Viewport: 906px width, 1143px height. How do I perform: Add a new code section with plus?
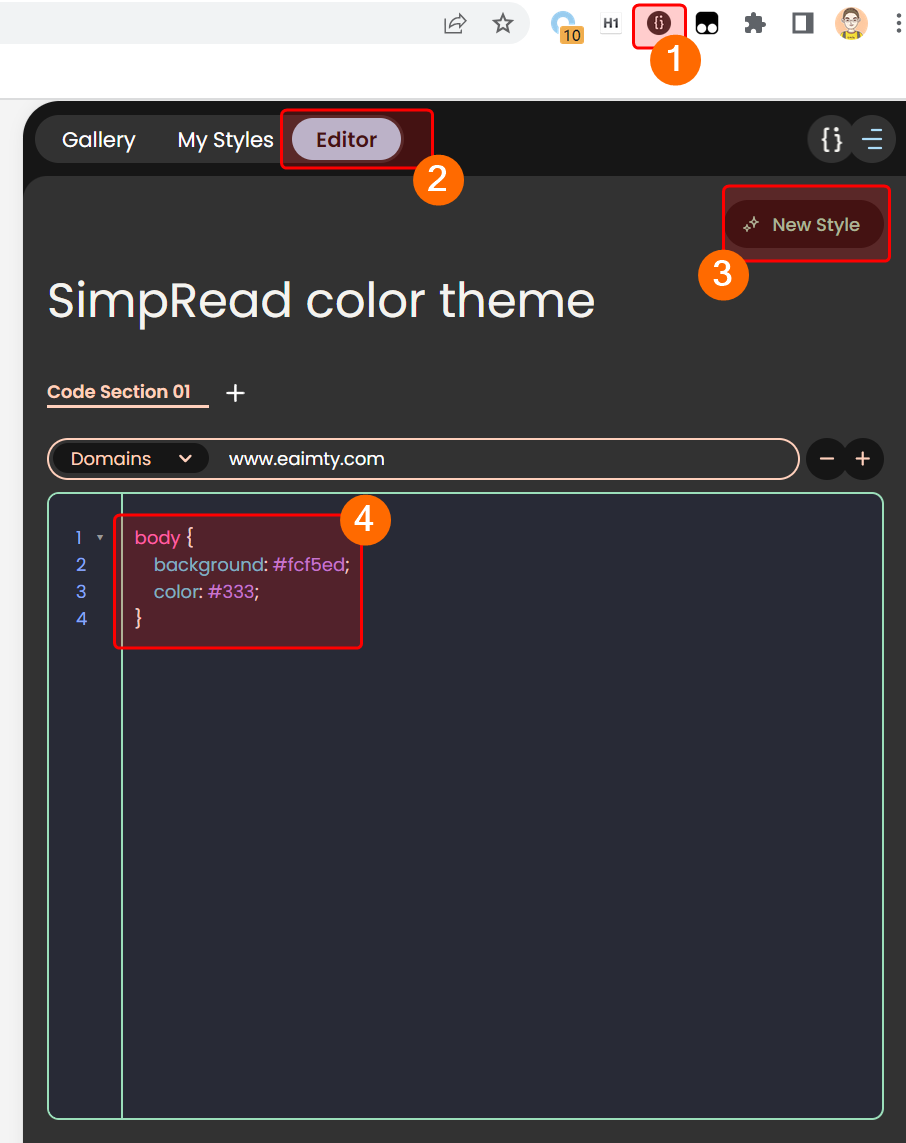(235, 393)
